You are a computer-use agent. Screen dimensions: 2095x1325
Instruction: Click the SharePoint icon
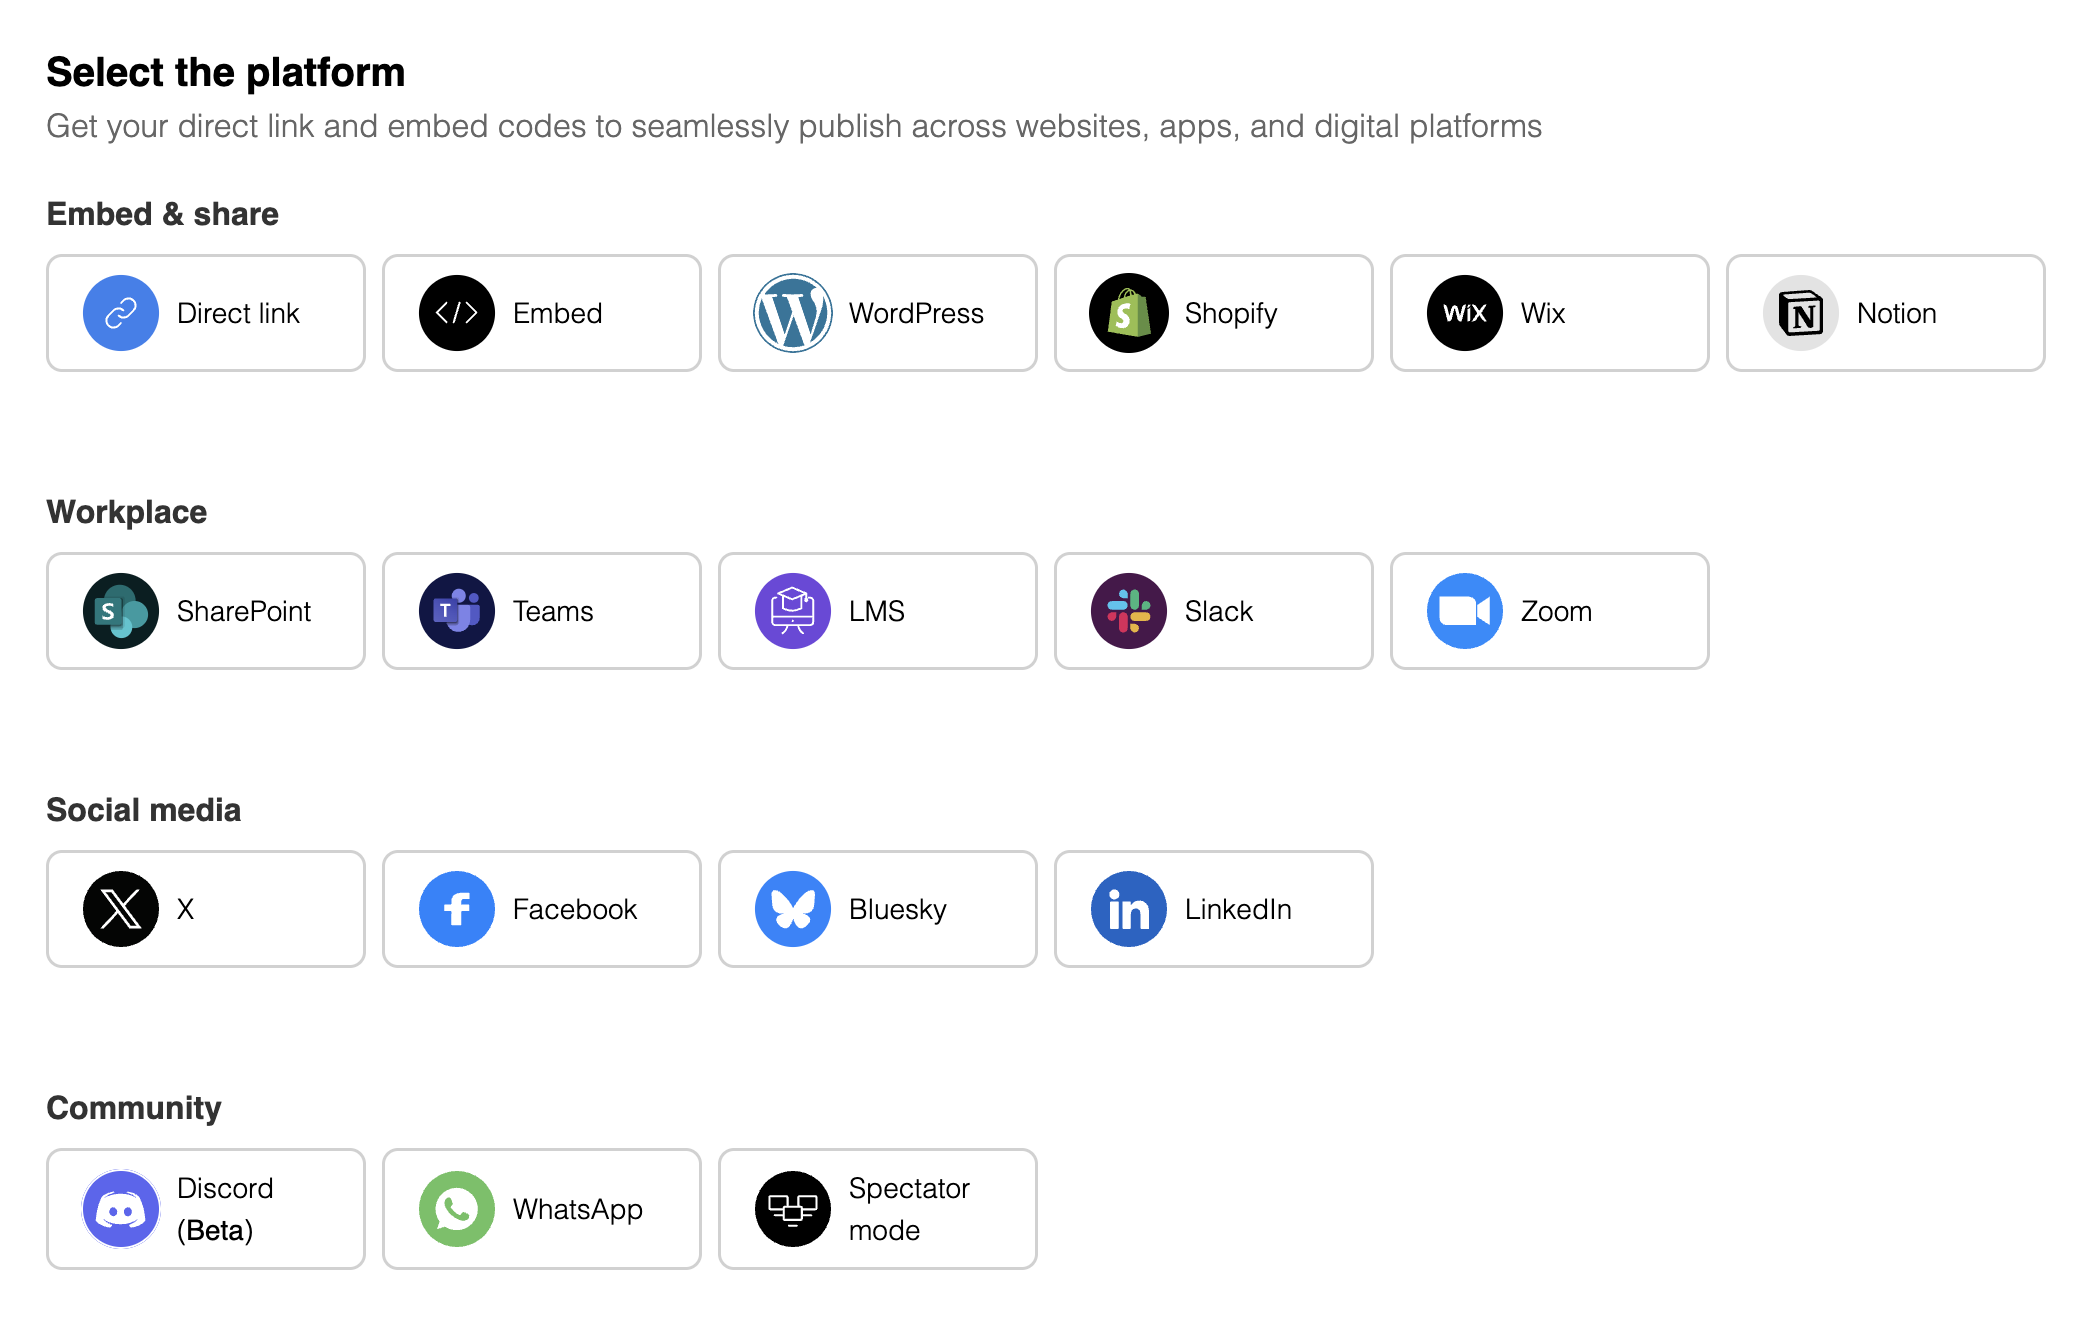point(121,611)
